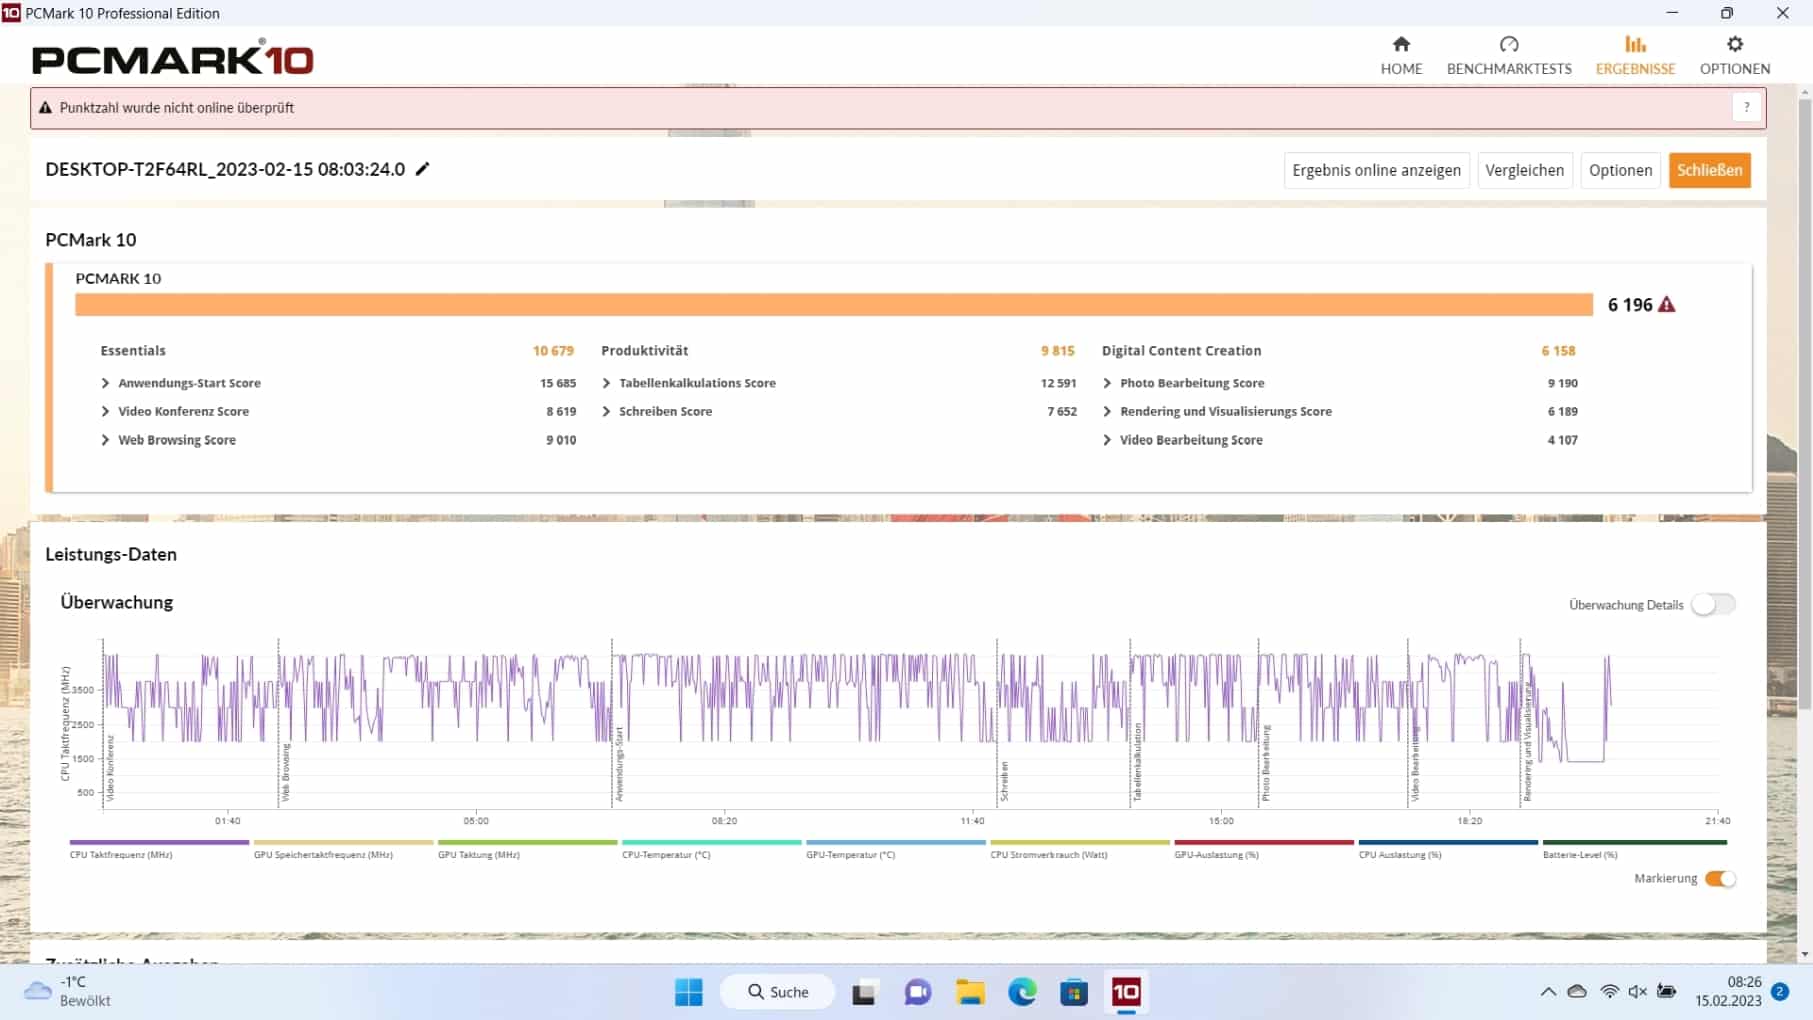The height and width of the screenshot is (1020, 1813).
Task: Open the Home icon in top navigation
Action: [1400, 45]
